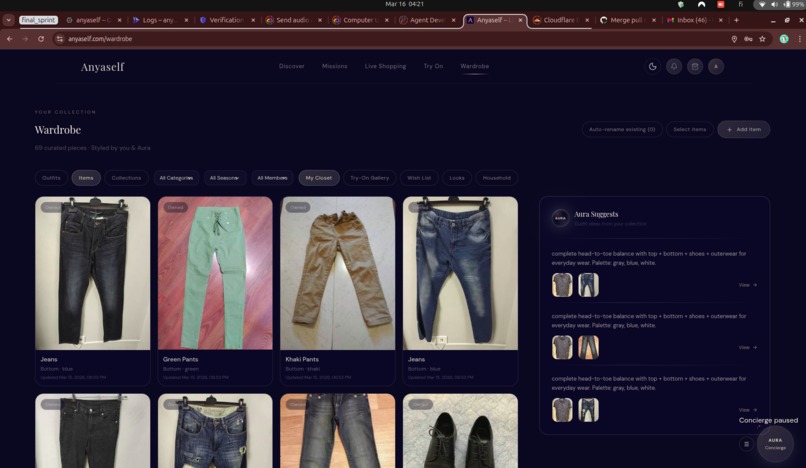This screenshot has width=806, height=468.
Task: Click the "Bottom · green" label
Action: coord(180,369)
